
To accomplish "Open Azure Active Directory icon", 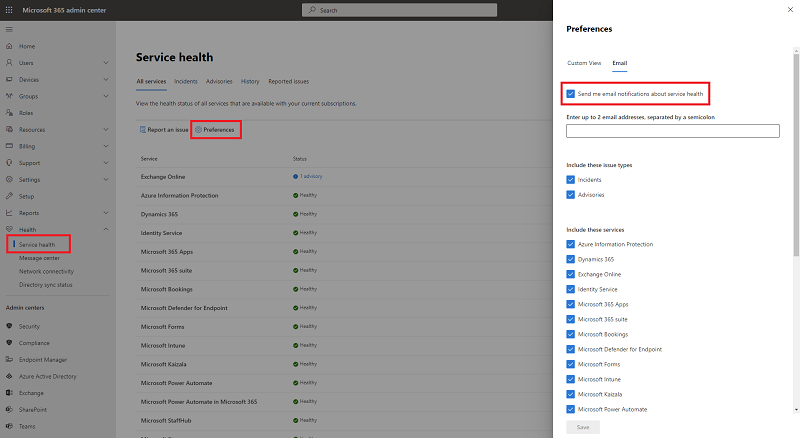I will 9,376.
